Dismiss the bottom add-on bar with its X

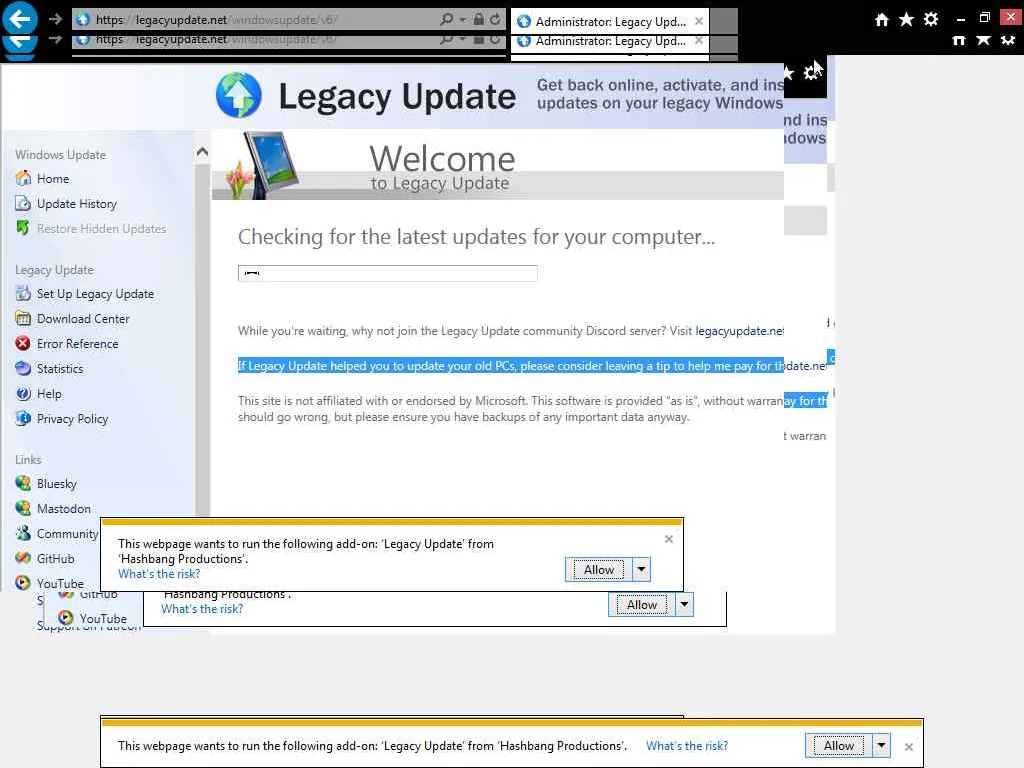908,746
